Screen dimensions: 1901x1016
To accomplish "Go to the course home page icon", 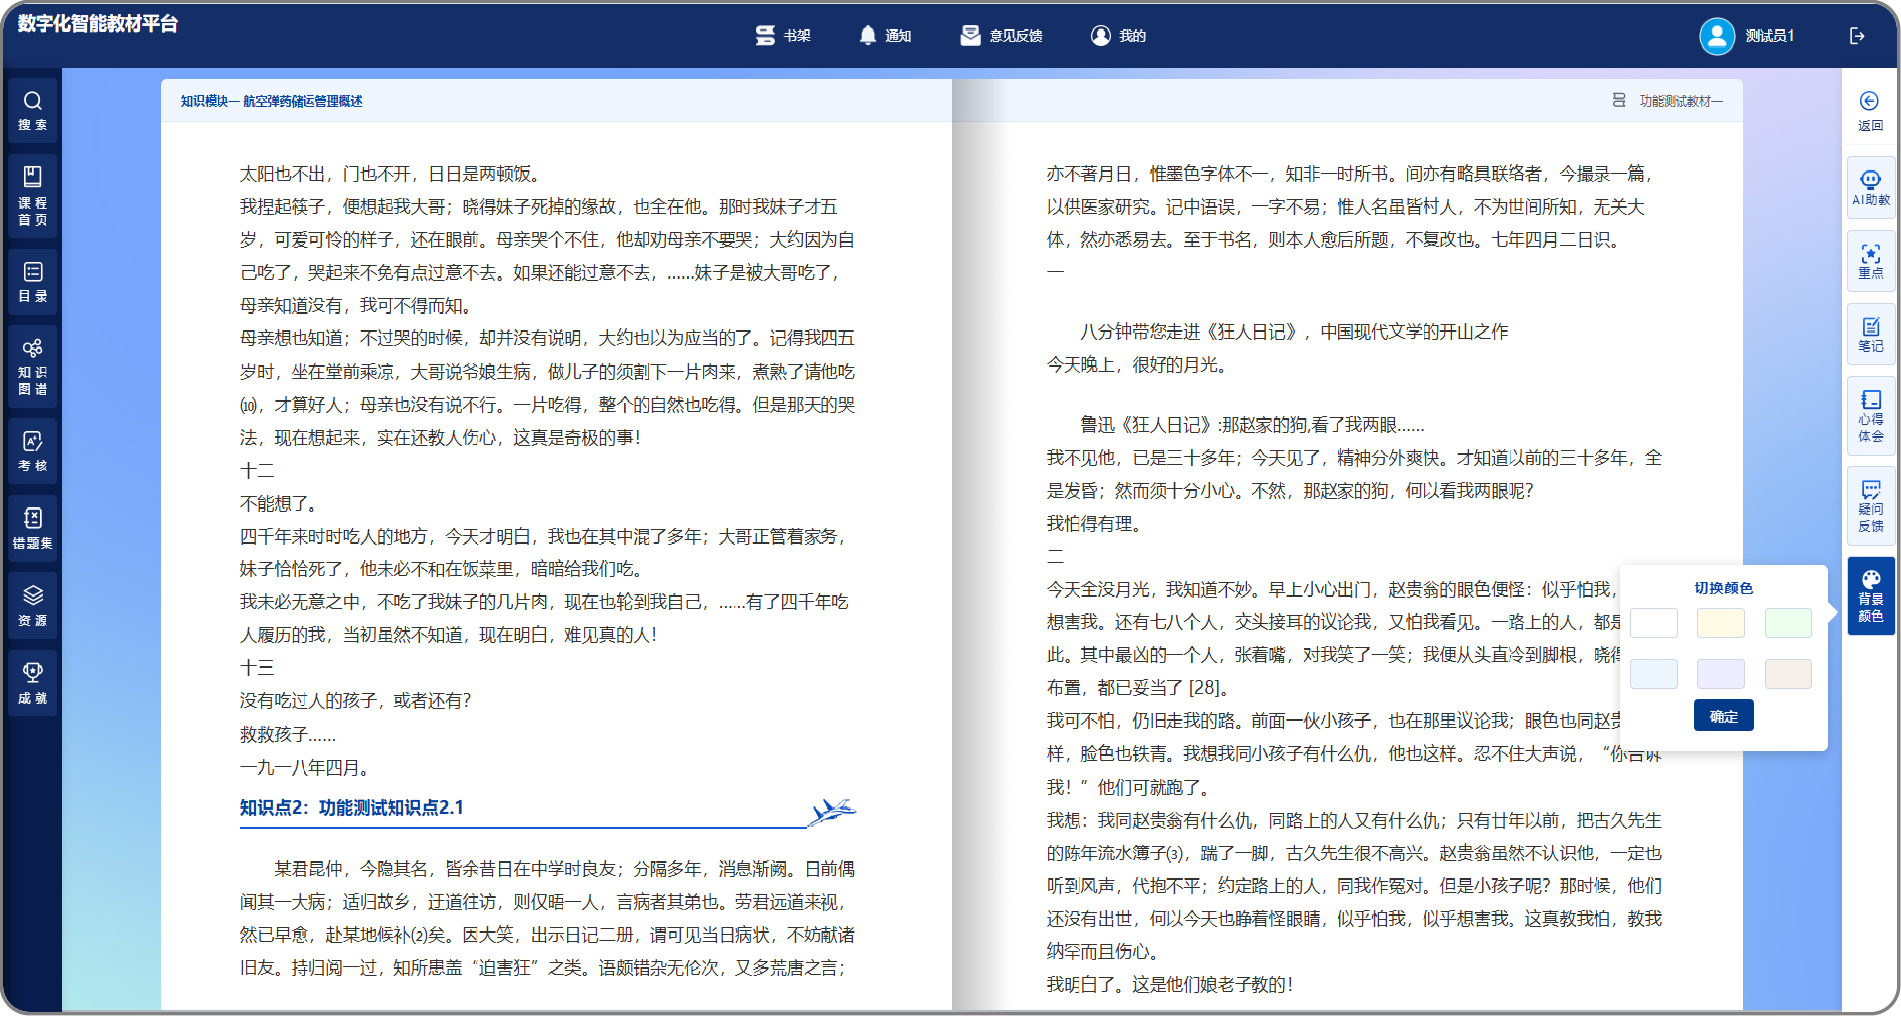I will [32, 194].
